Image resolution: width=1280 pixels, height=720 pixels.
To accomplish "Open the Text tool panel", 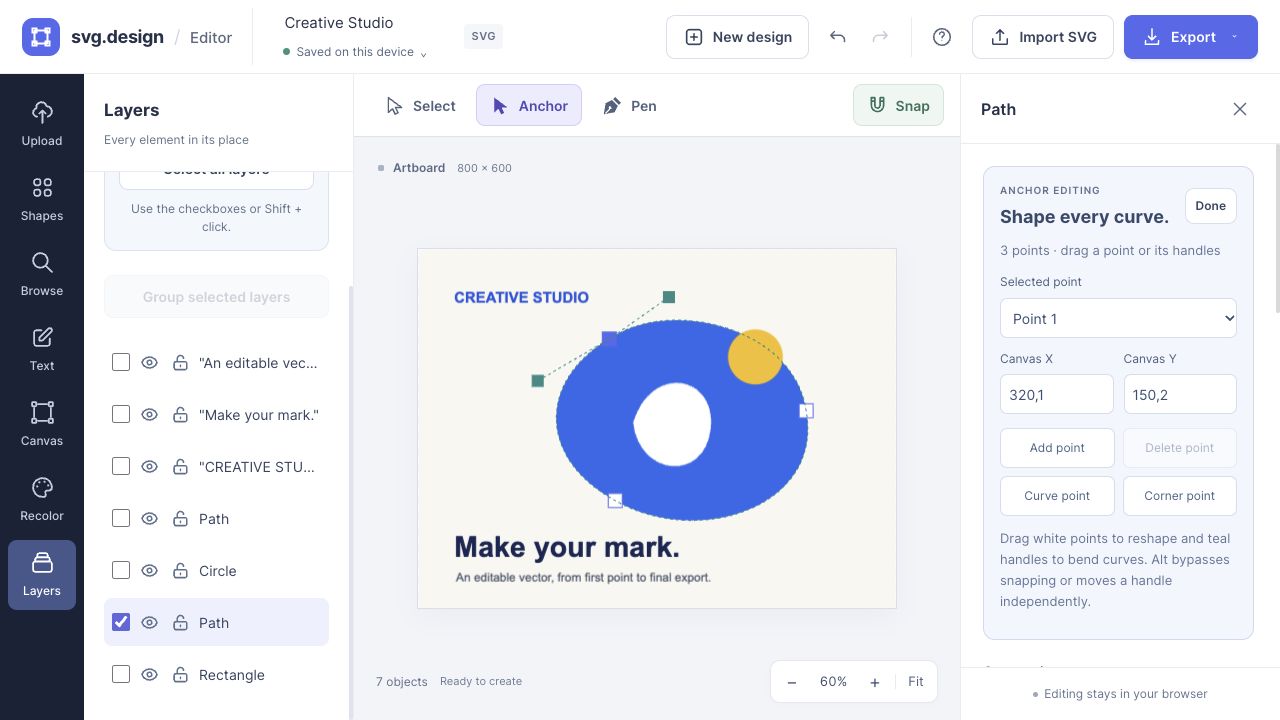I will tap(42, 349).
